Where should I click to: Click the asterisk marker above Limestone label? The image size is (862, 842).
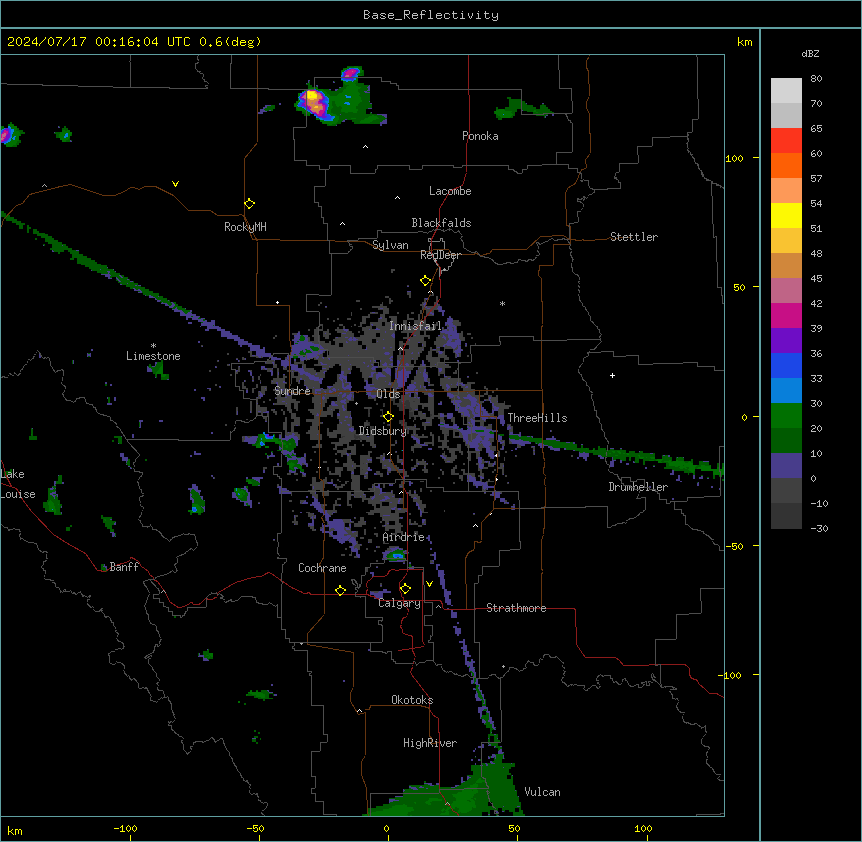(153, 346)
